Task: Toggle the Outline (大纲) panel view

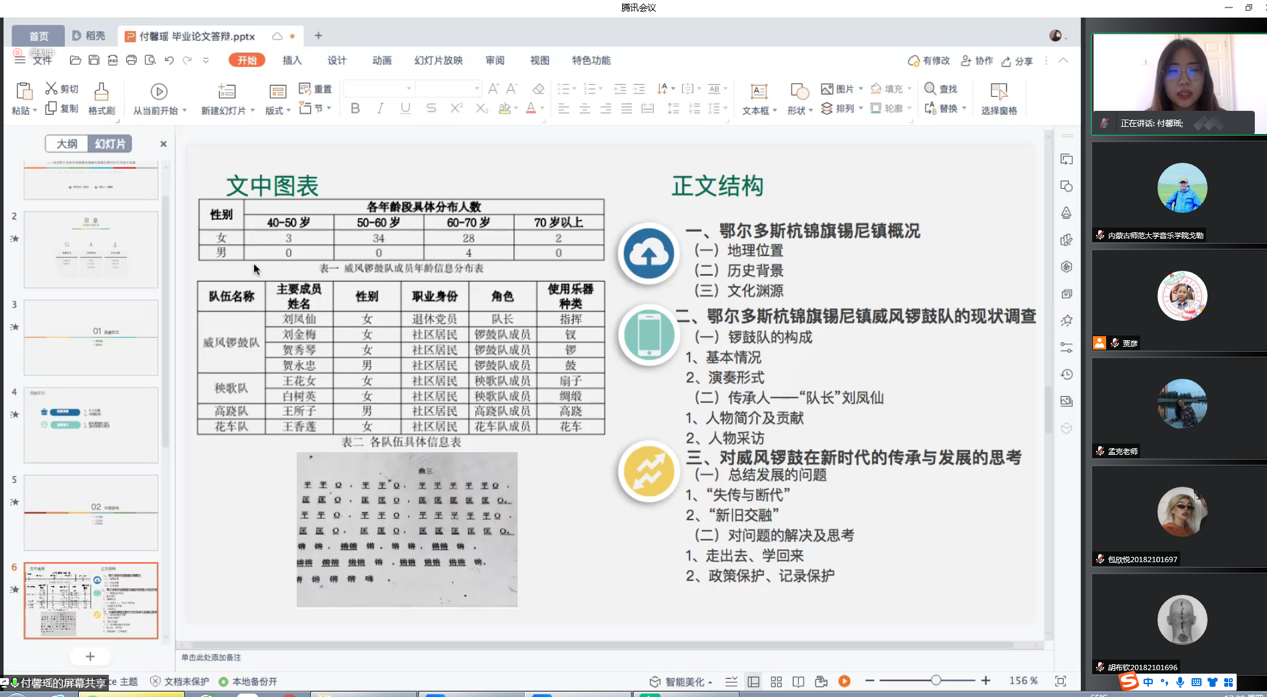Action: 67,144
